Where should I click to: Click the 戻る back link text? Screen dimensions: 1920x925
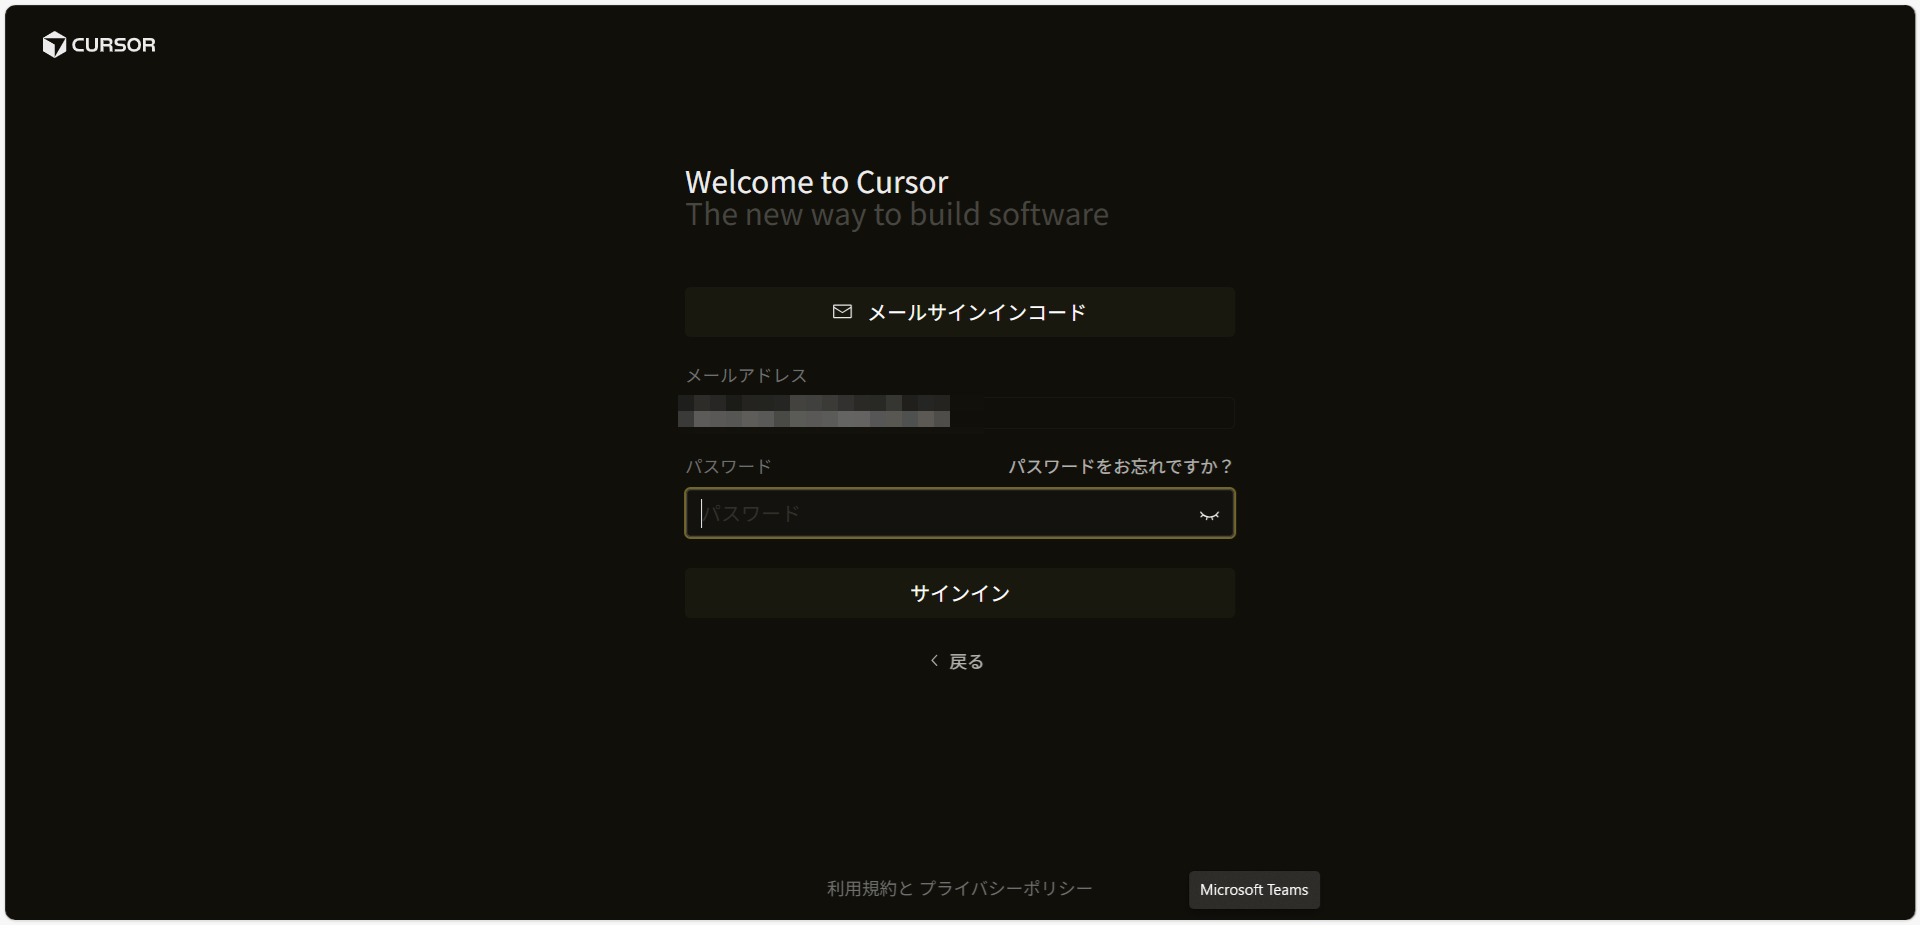point(966,662)
